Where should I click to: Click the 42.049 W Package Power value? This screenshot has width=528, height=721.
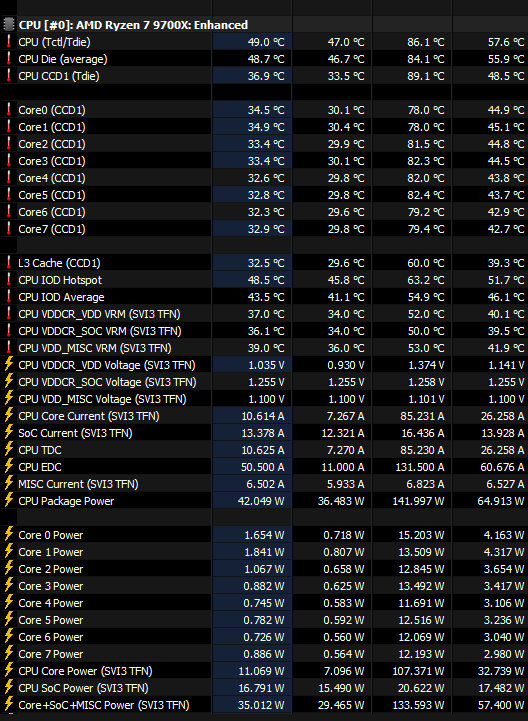(x=261, y=502)
